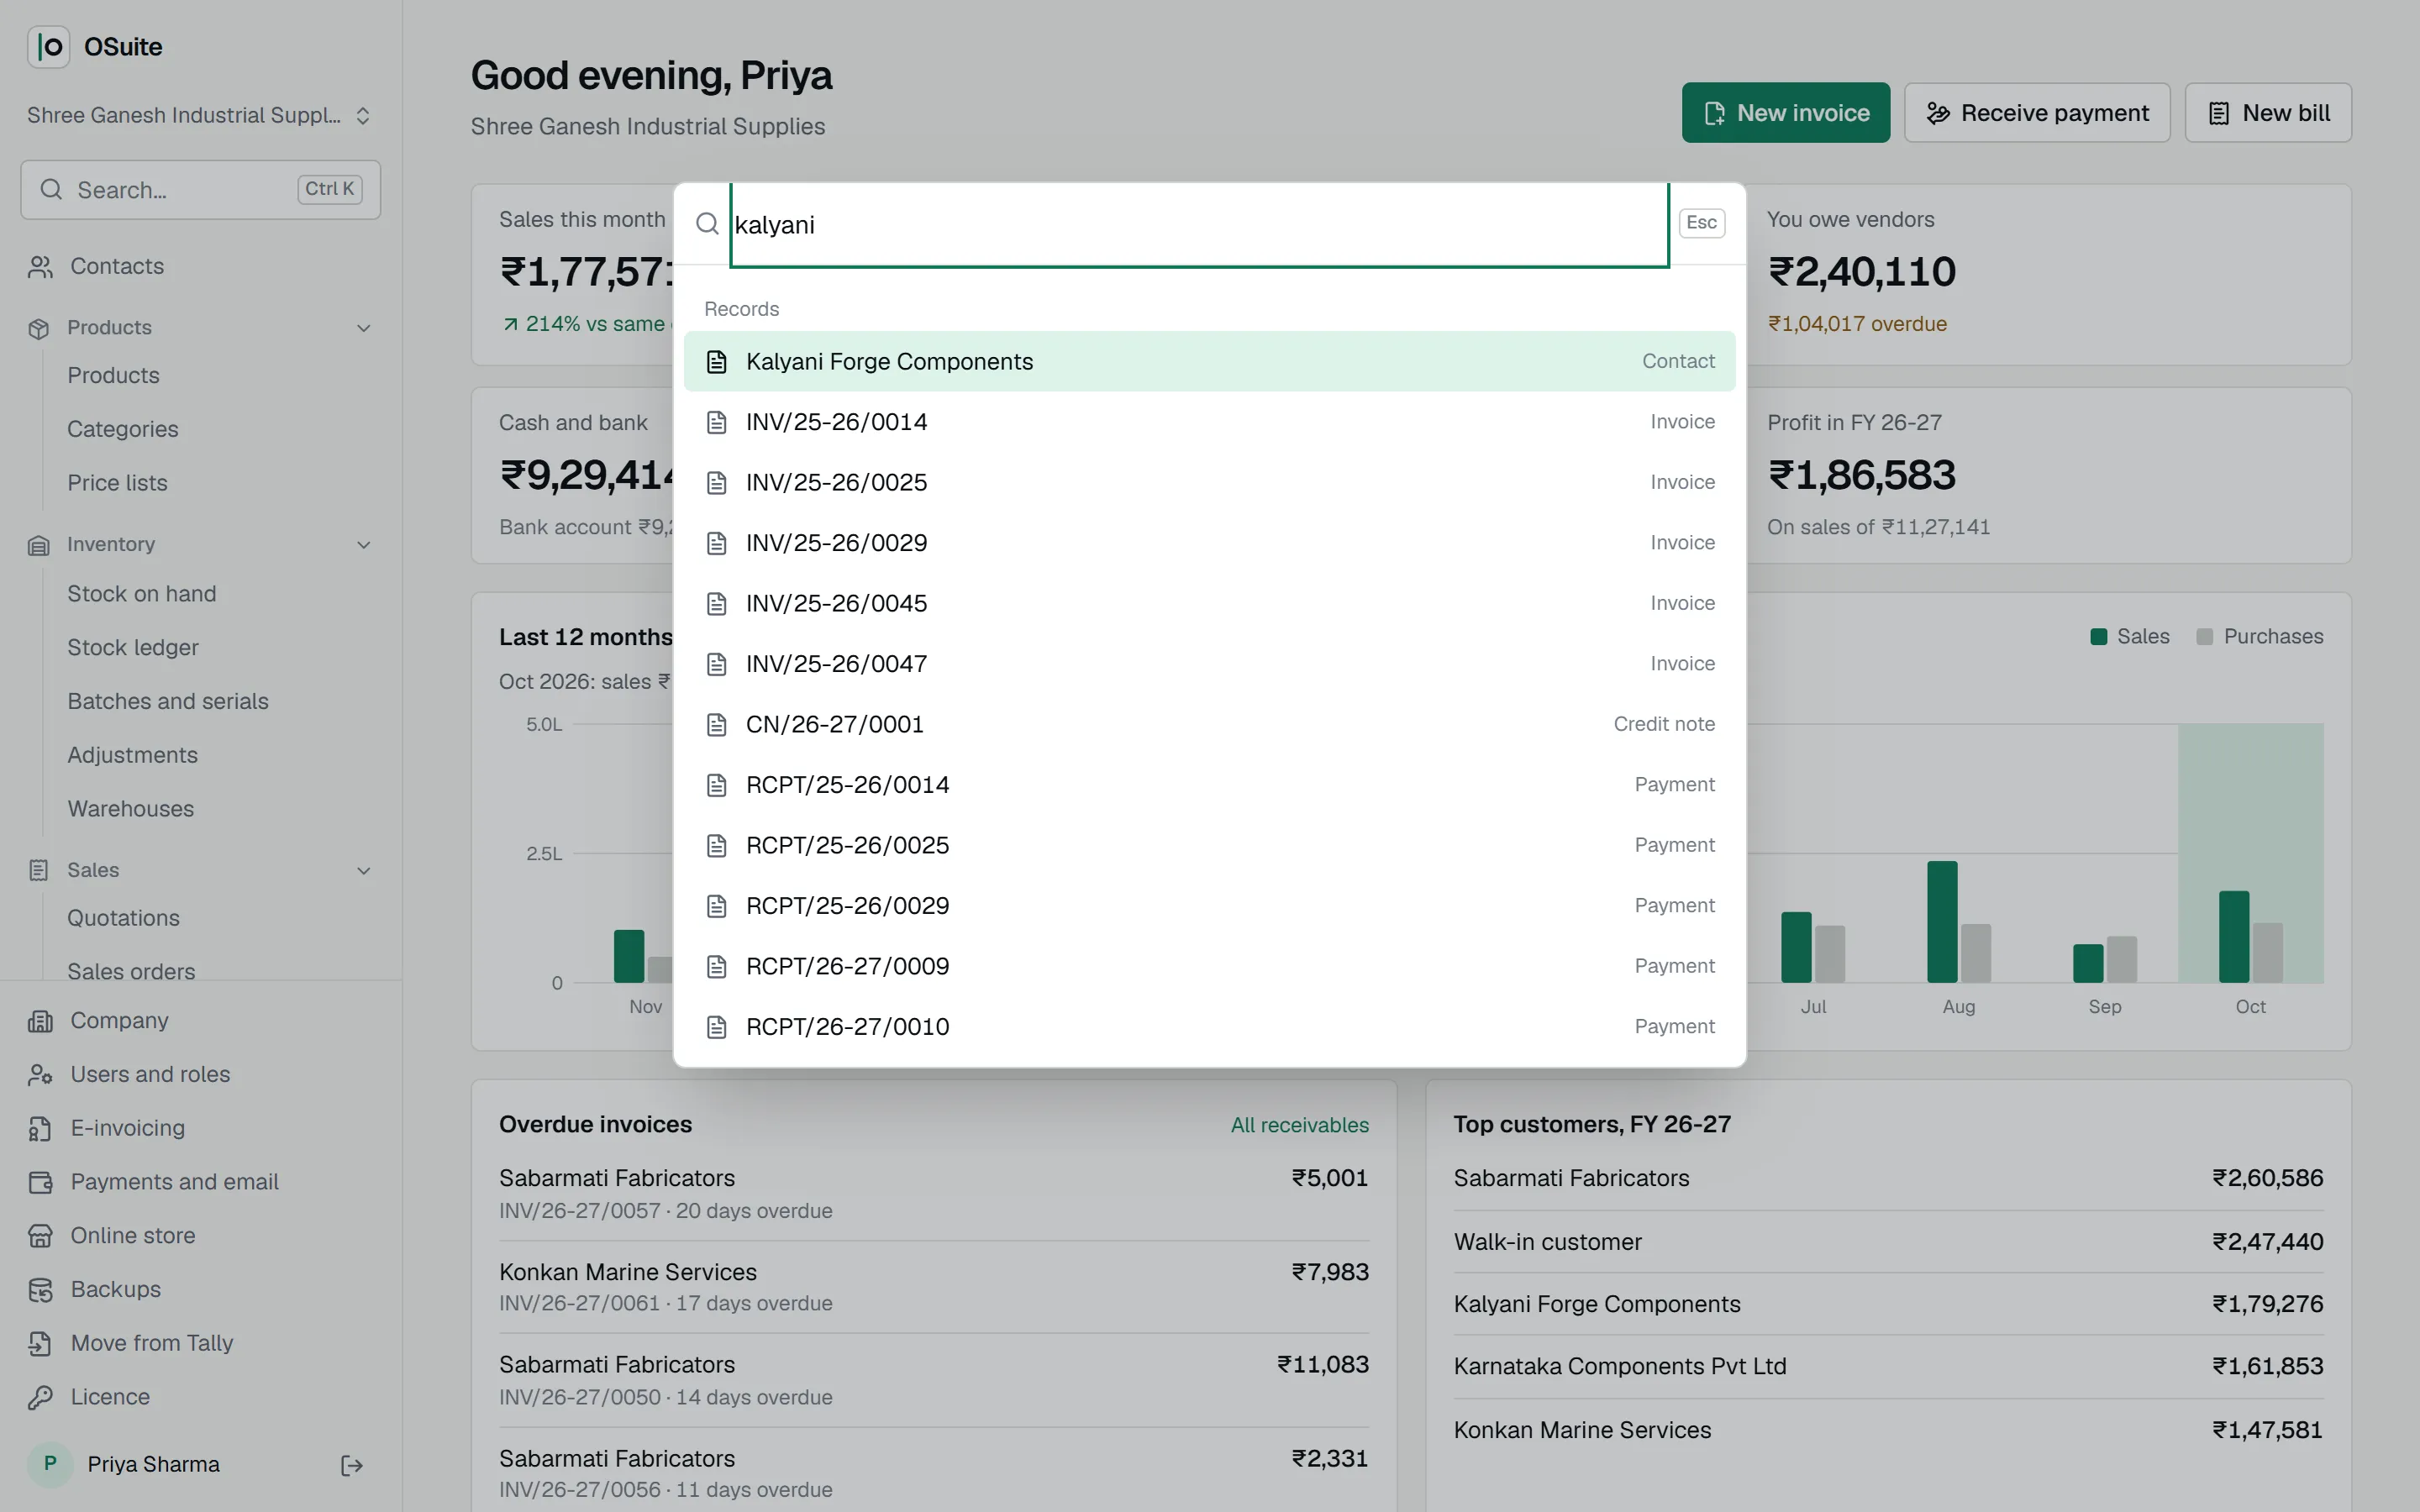The width and height of the screenshot is (2420, 1512).
Task: Click the All receivables link
Action: (1299, 1126)
